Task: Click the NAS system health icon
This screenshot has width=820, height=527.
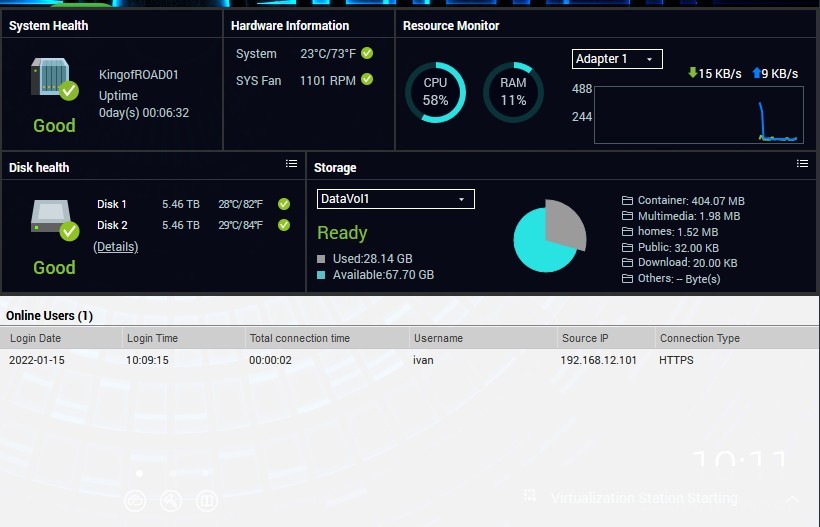Action: [x=54, y=78]
